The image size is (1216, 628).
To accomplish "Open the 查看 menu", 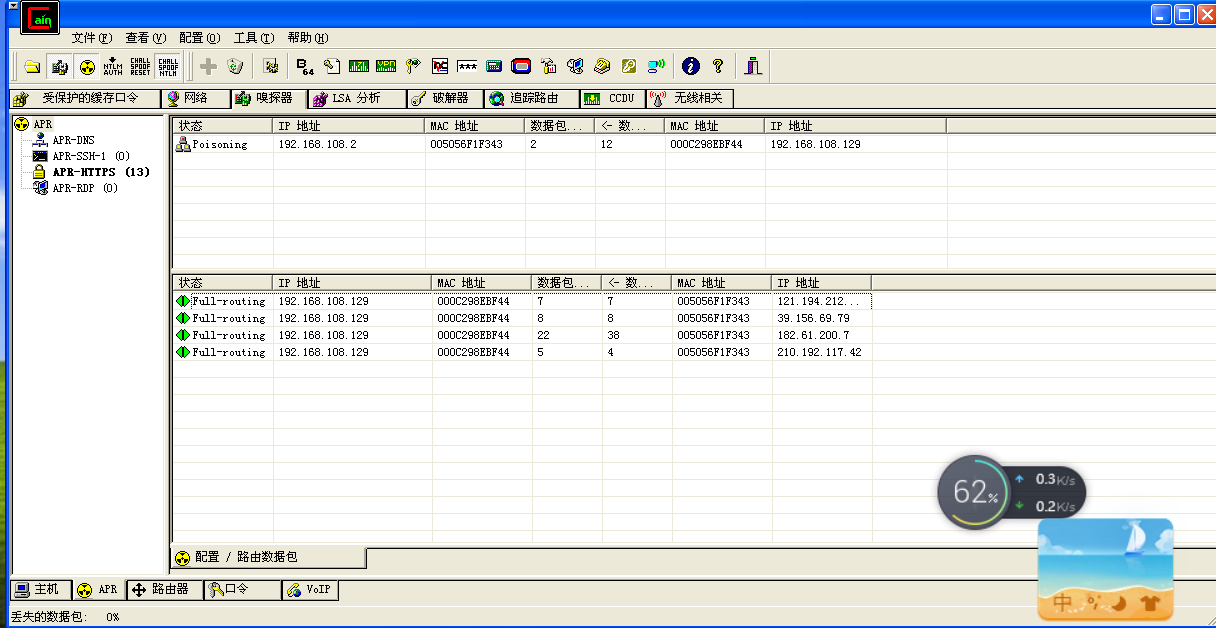I will (145, 38).
